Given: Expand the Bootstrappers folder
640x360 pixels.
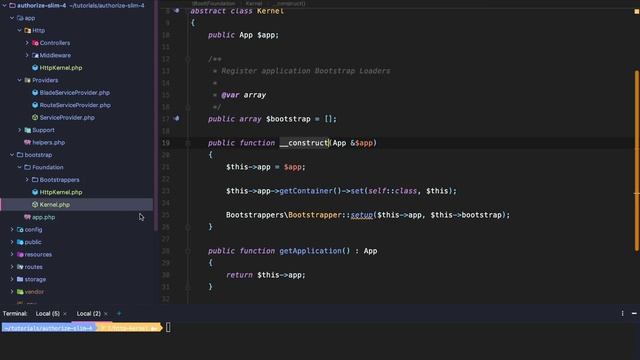Looking at the screenshot, I should coord(27,180).
